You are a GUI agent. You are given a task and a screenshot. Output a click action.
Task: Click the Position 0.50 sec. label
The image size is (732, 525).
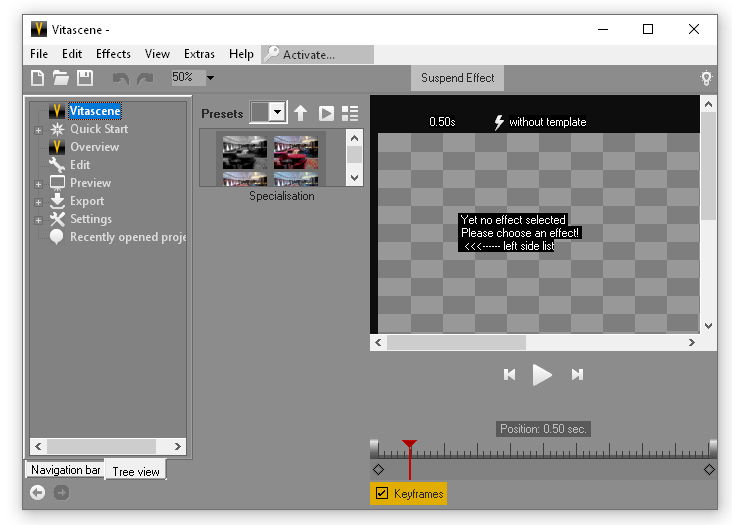click(543, 429)
